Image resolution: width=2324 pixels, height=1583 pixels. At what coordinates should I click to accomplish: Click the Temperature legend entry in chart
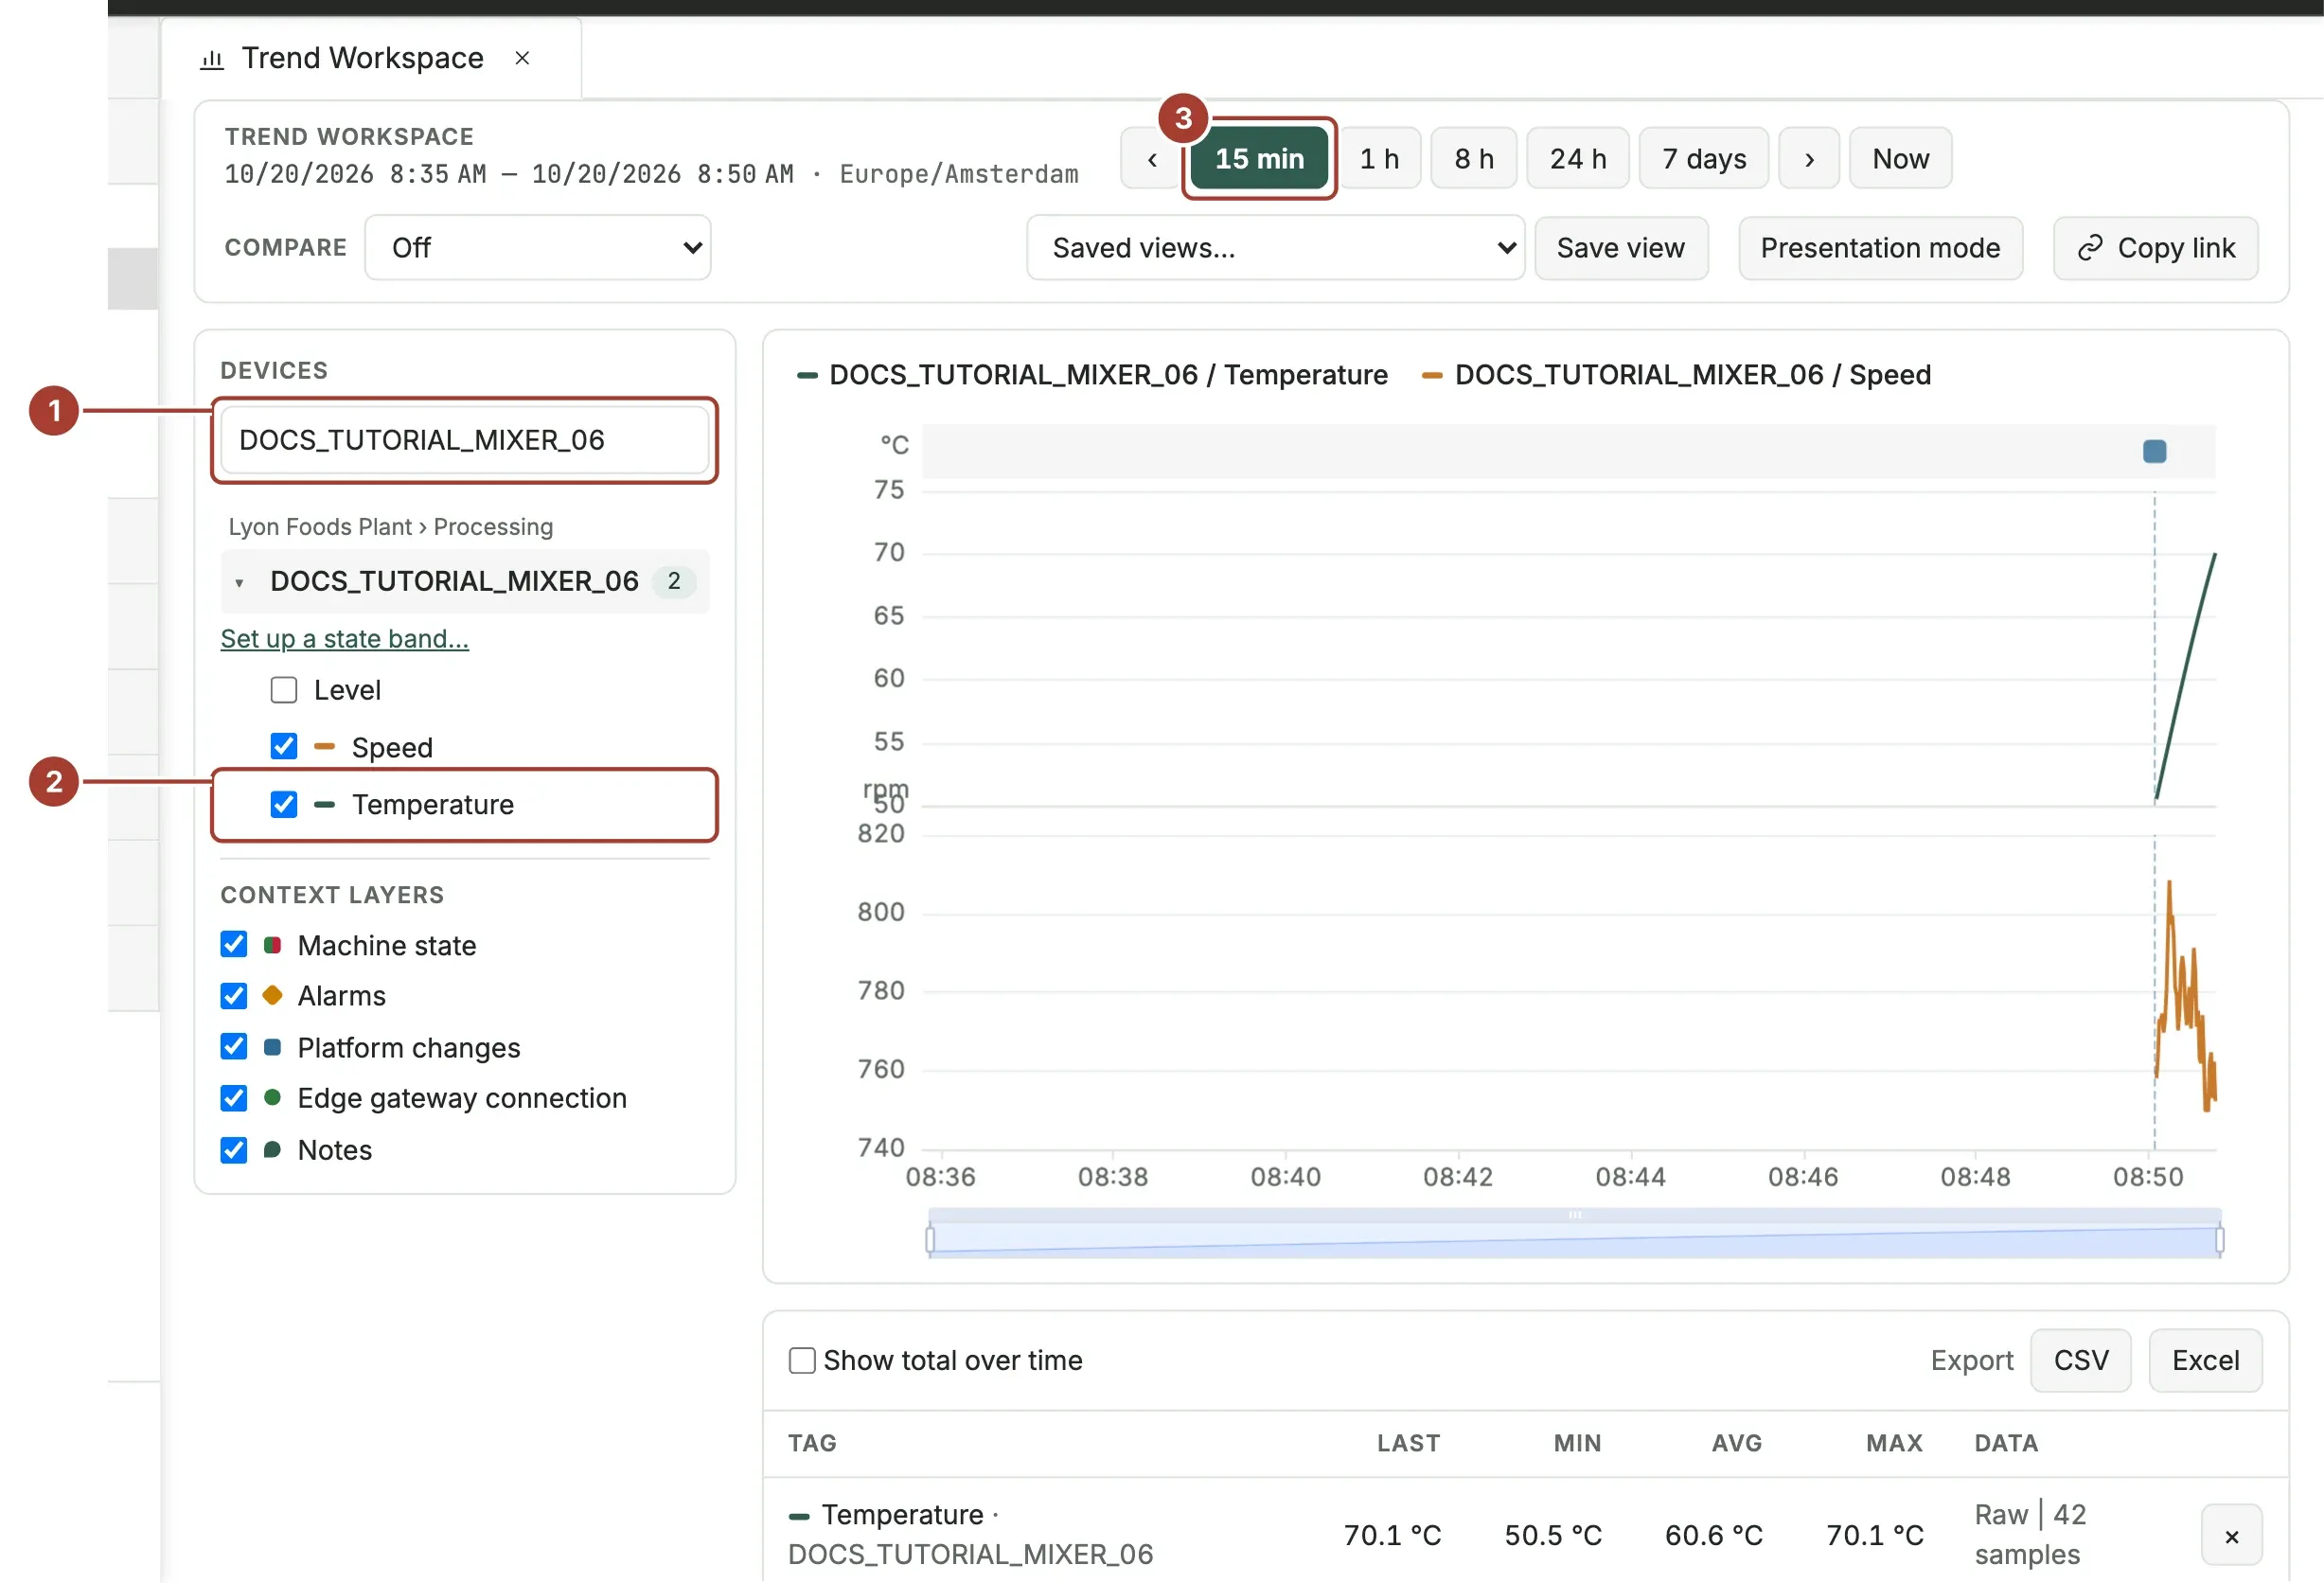[1092, 375]
